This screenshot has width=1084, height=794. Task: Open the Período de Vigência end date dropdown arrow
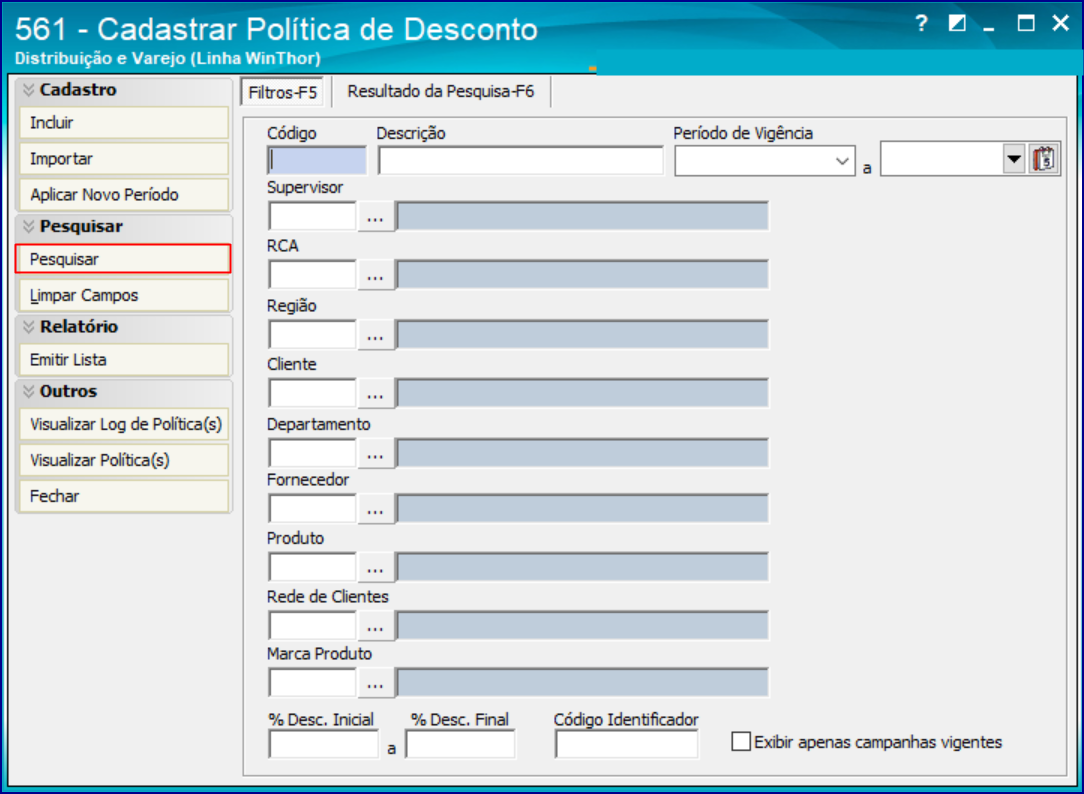tap(1013, 160)
